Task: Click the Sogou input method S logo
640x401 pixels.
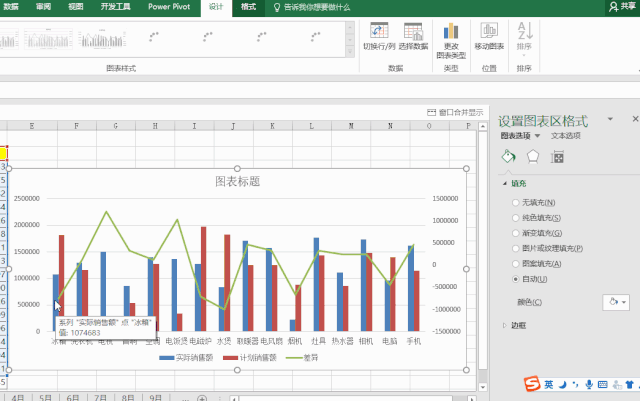Action: (532, 384)
